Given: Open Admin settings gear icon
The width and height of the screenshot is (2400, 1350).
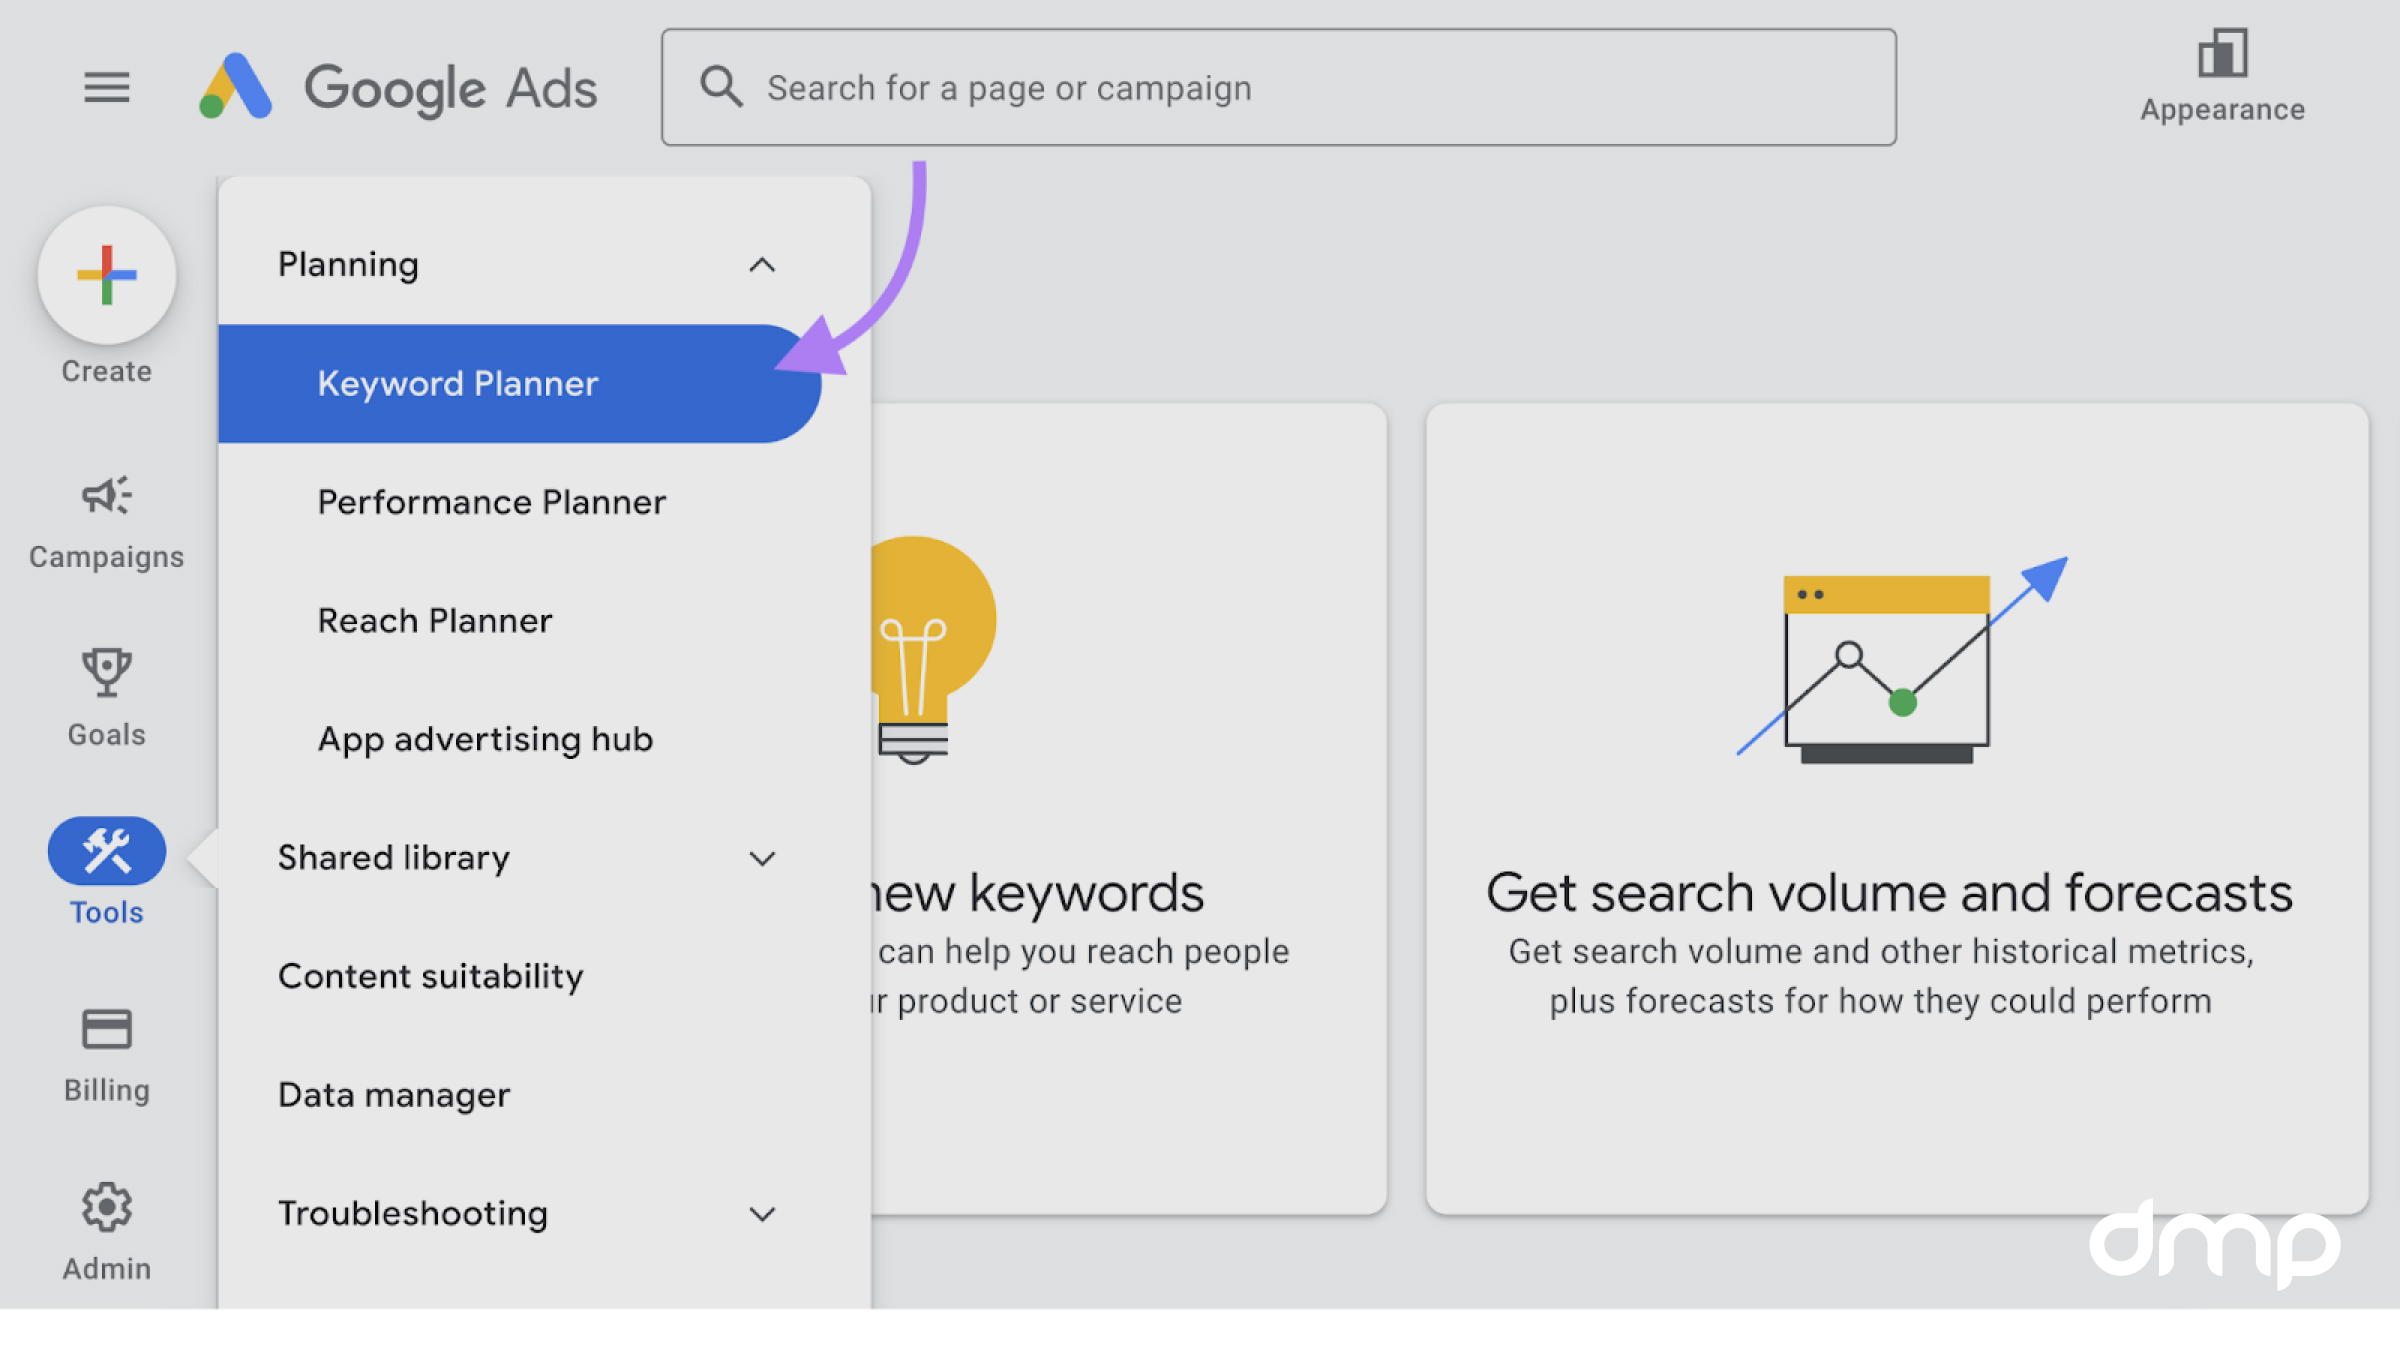Looking at the screenshot, I should click(x=106, y=1207).
